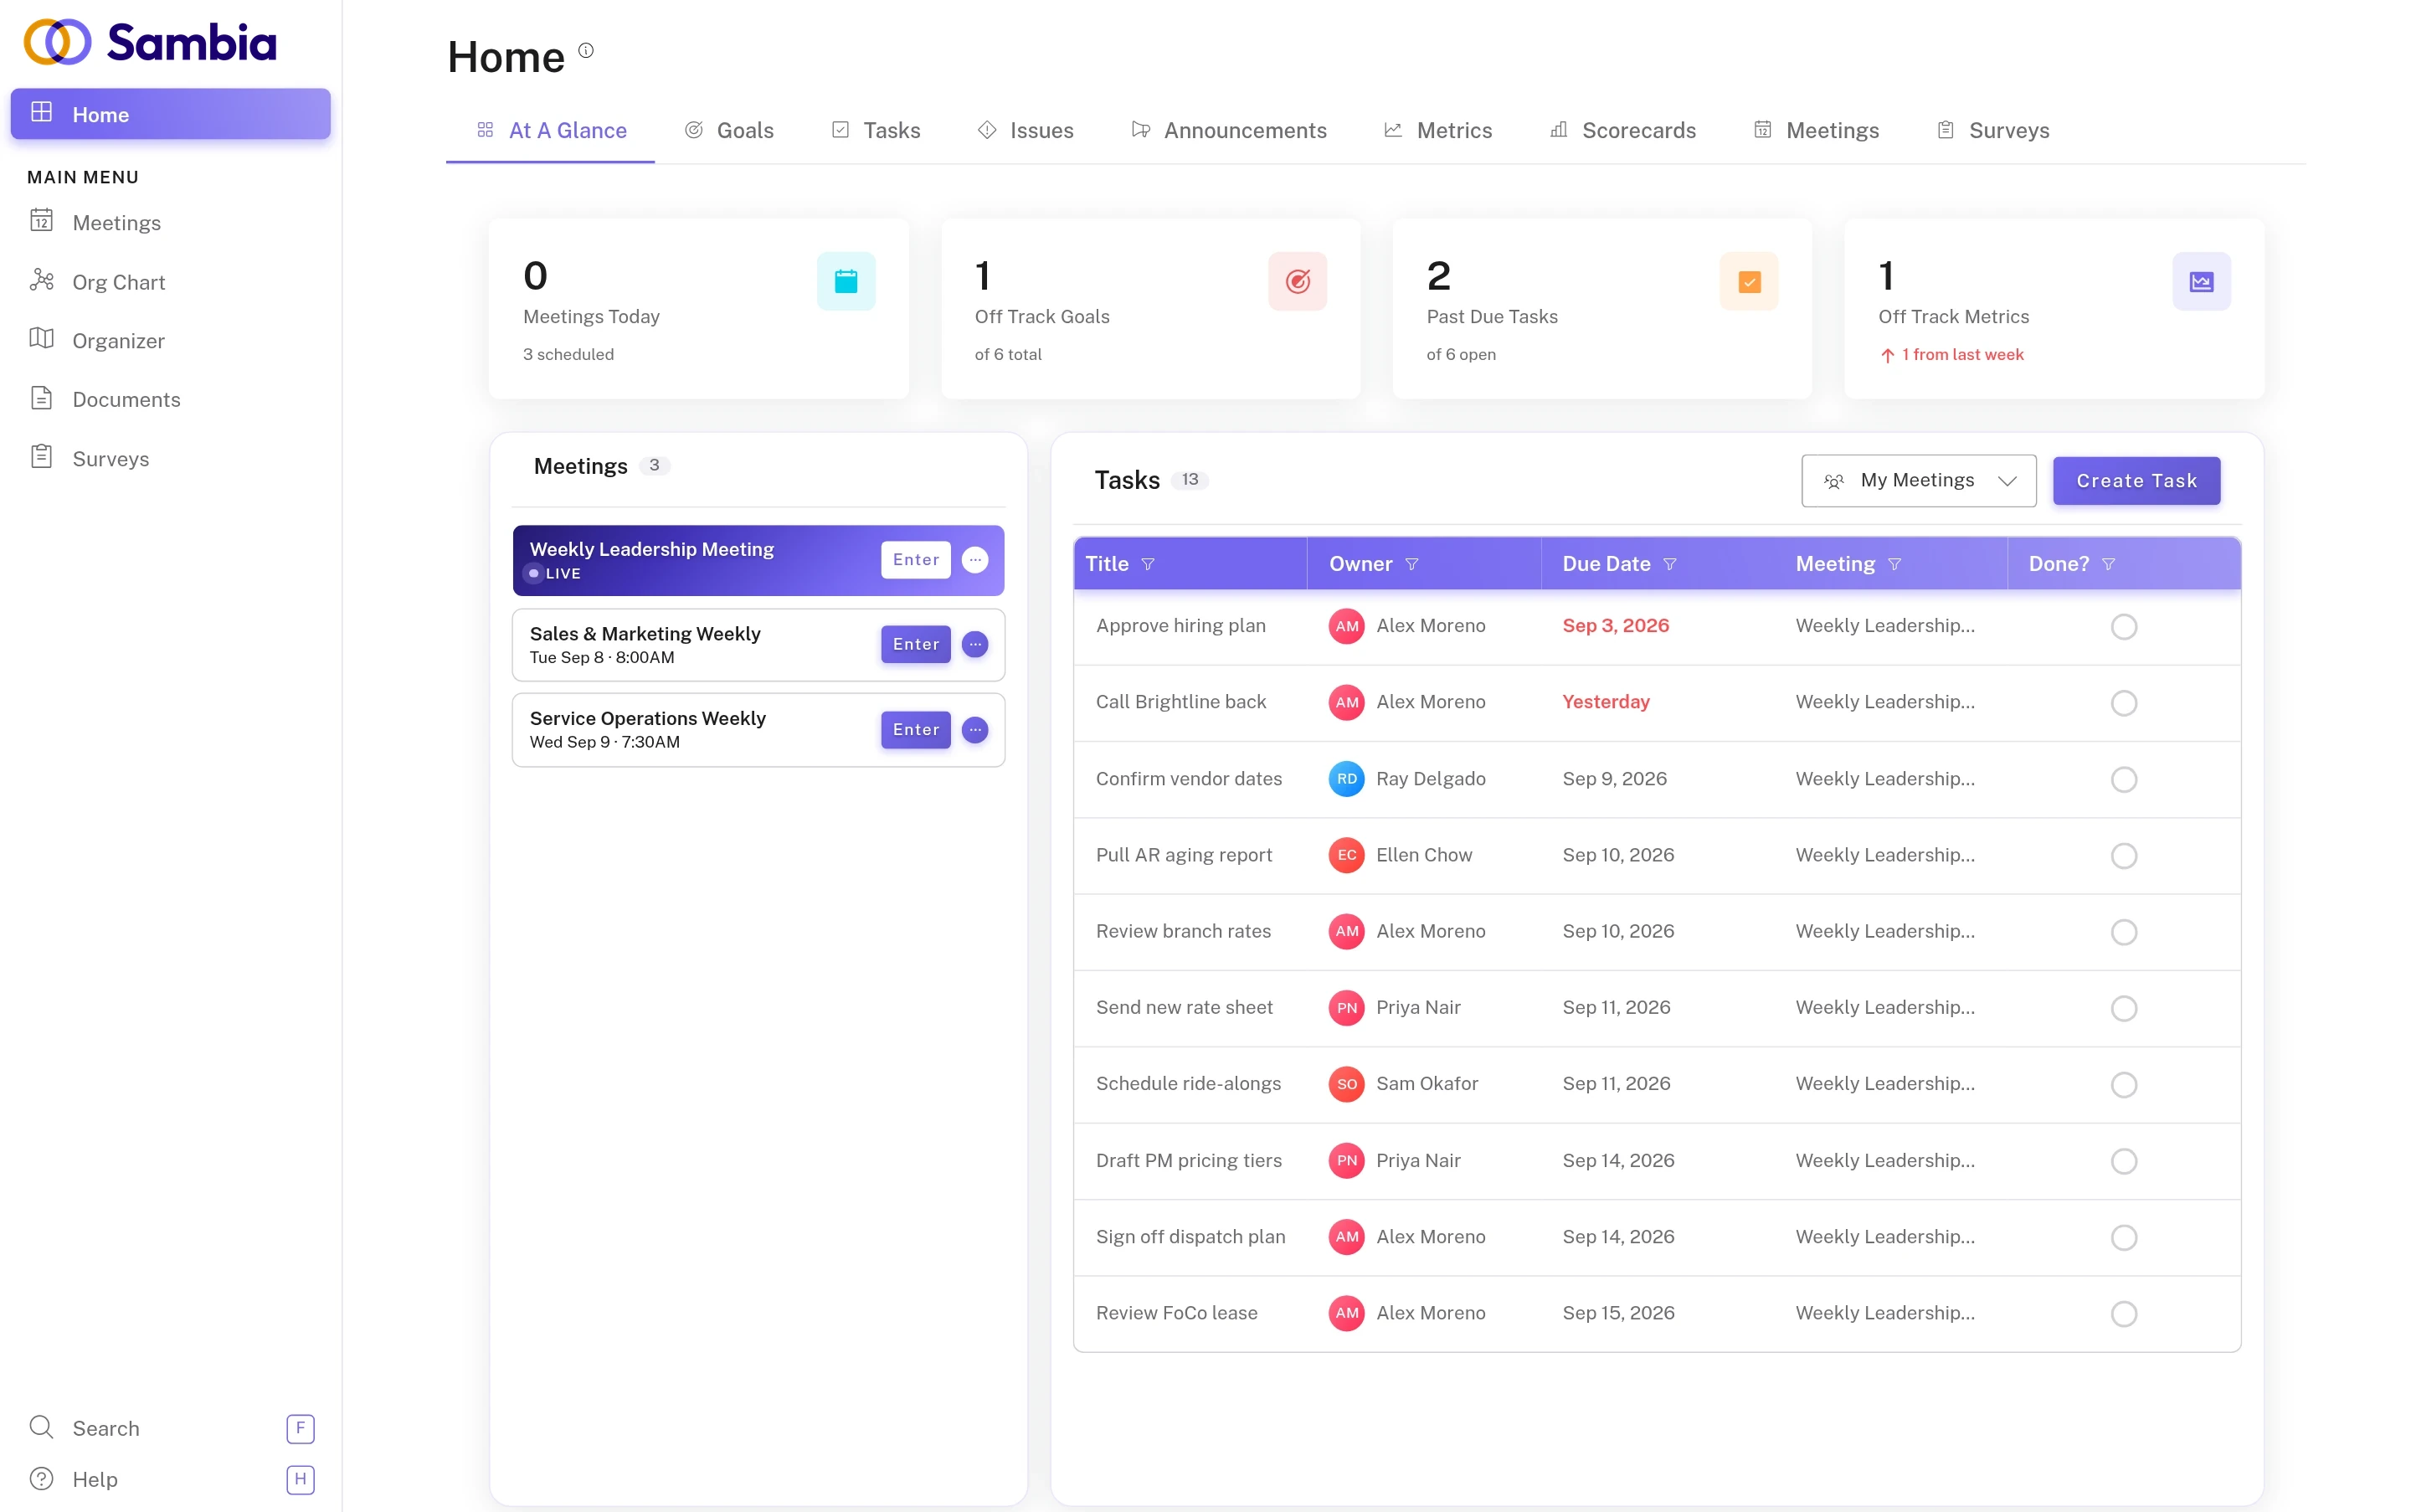Viewport: 2411px width, 1512px height.
Task: Mark Review branch rates as done
Action: (x=2123, y=932)
